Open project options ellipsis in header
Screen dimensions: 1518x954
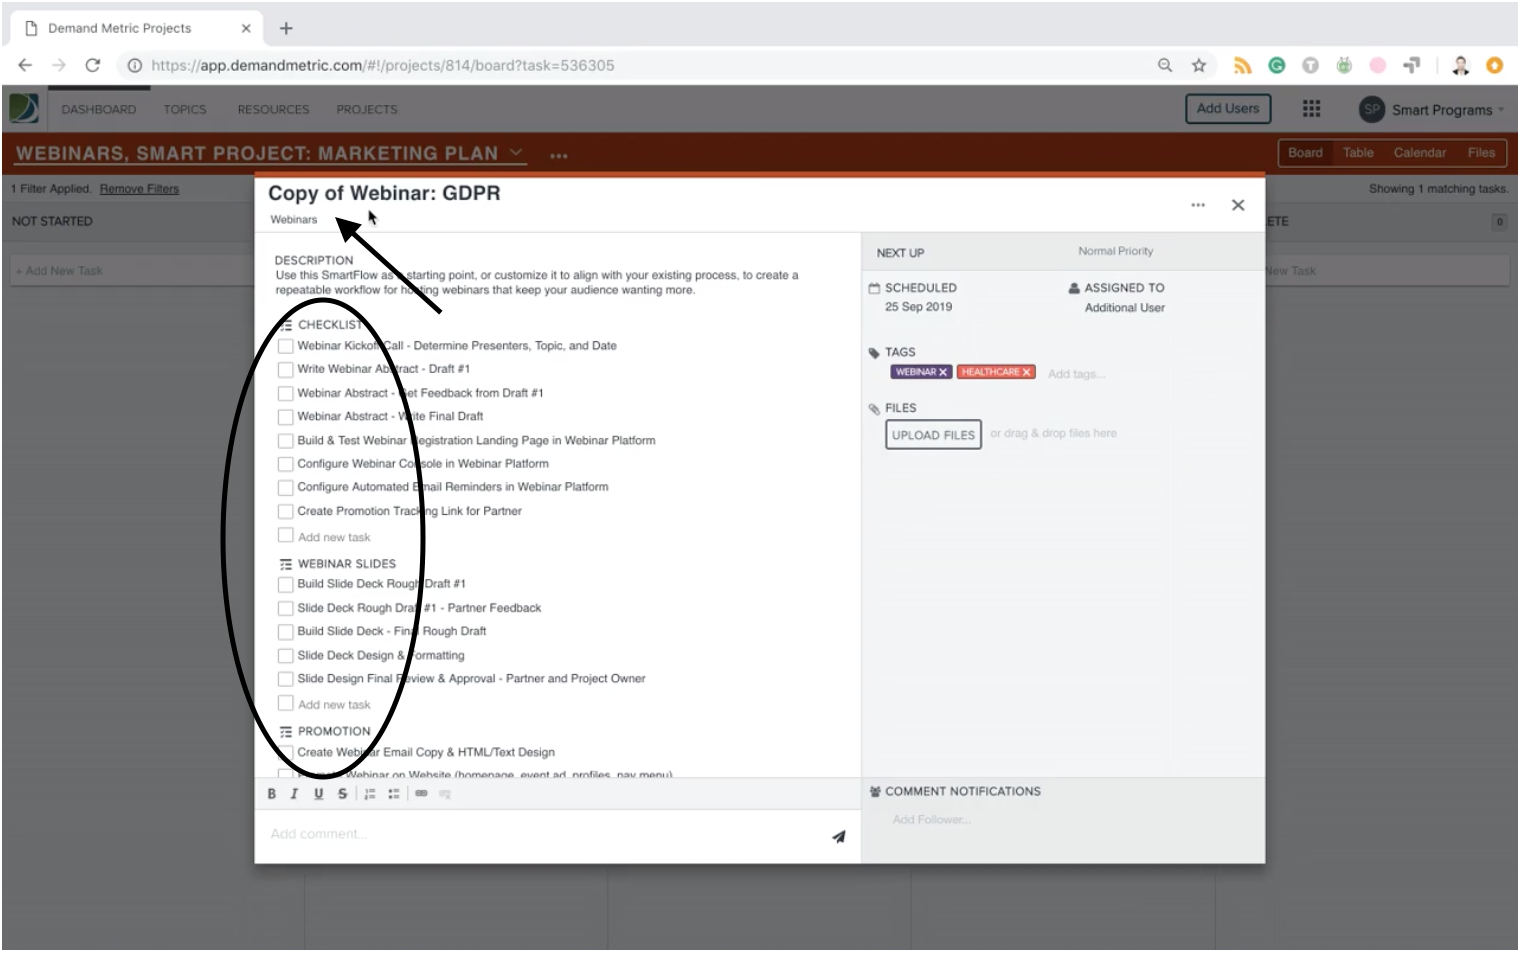tap(559, 156)
